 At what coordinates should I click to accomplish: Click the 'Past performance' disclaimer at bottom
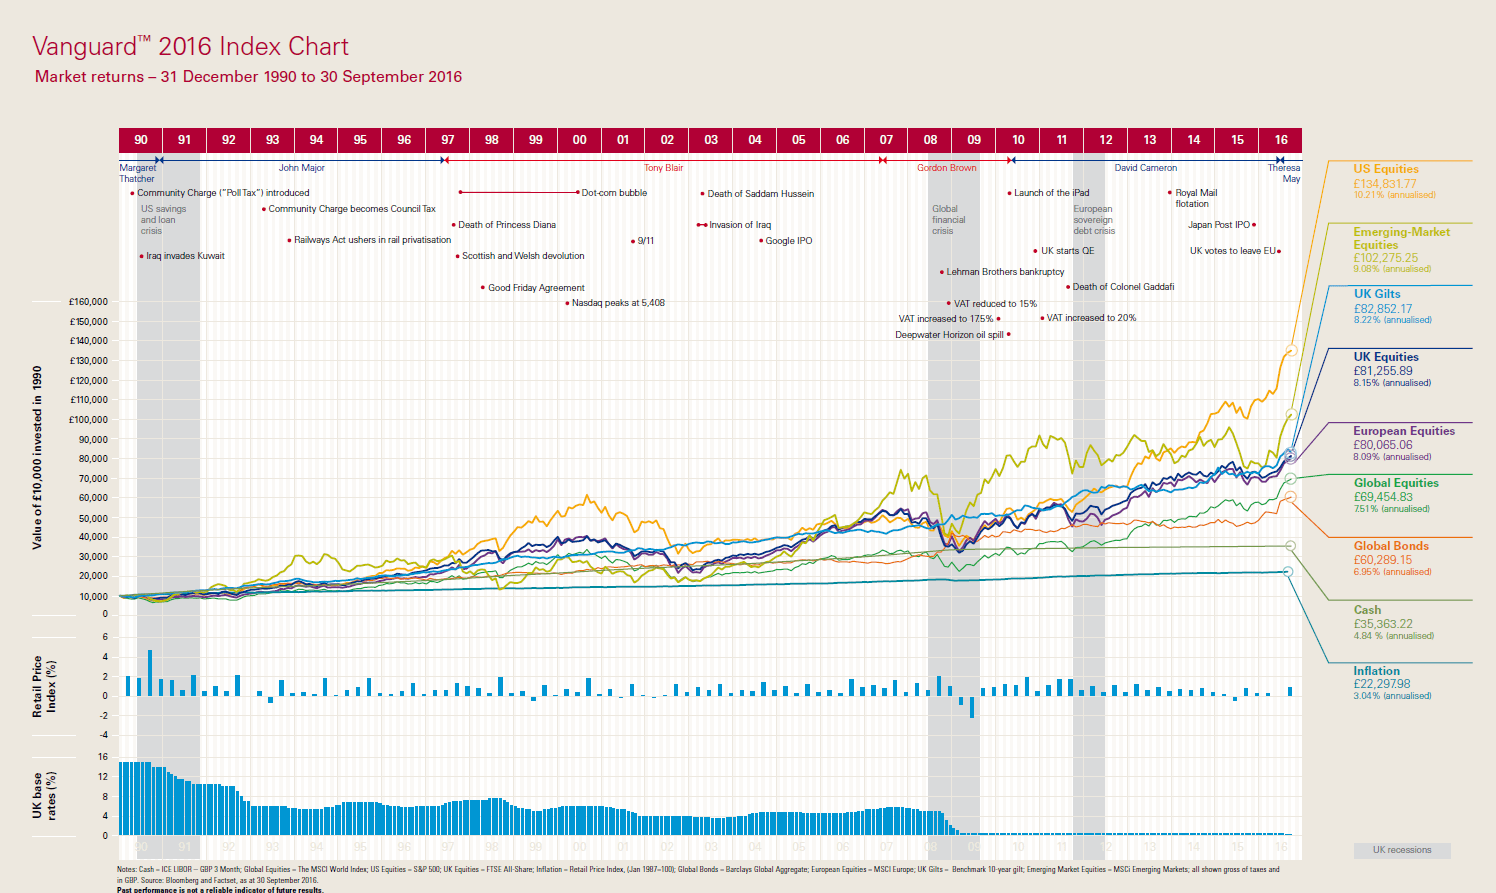click(220, 889)
